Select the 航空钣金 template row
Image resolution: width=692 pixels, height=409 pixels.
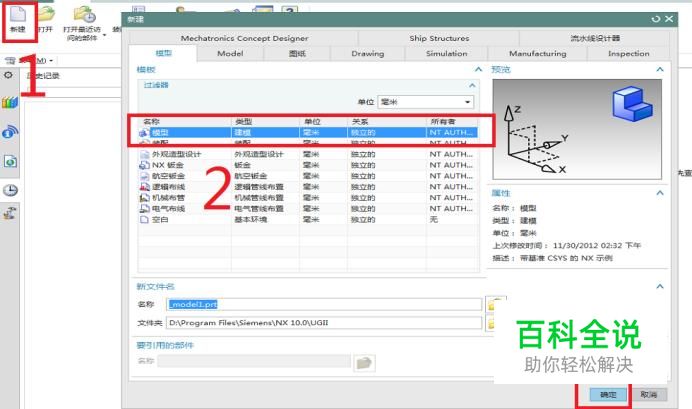tap(308, 176)
